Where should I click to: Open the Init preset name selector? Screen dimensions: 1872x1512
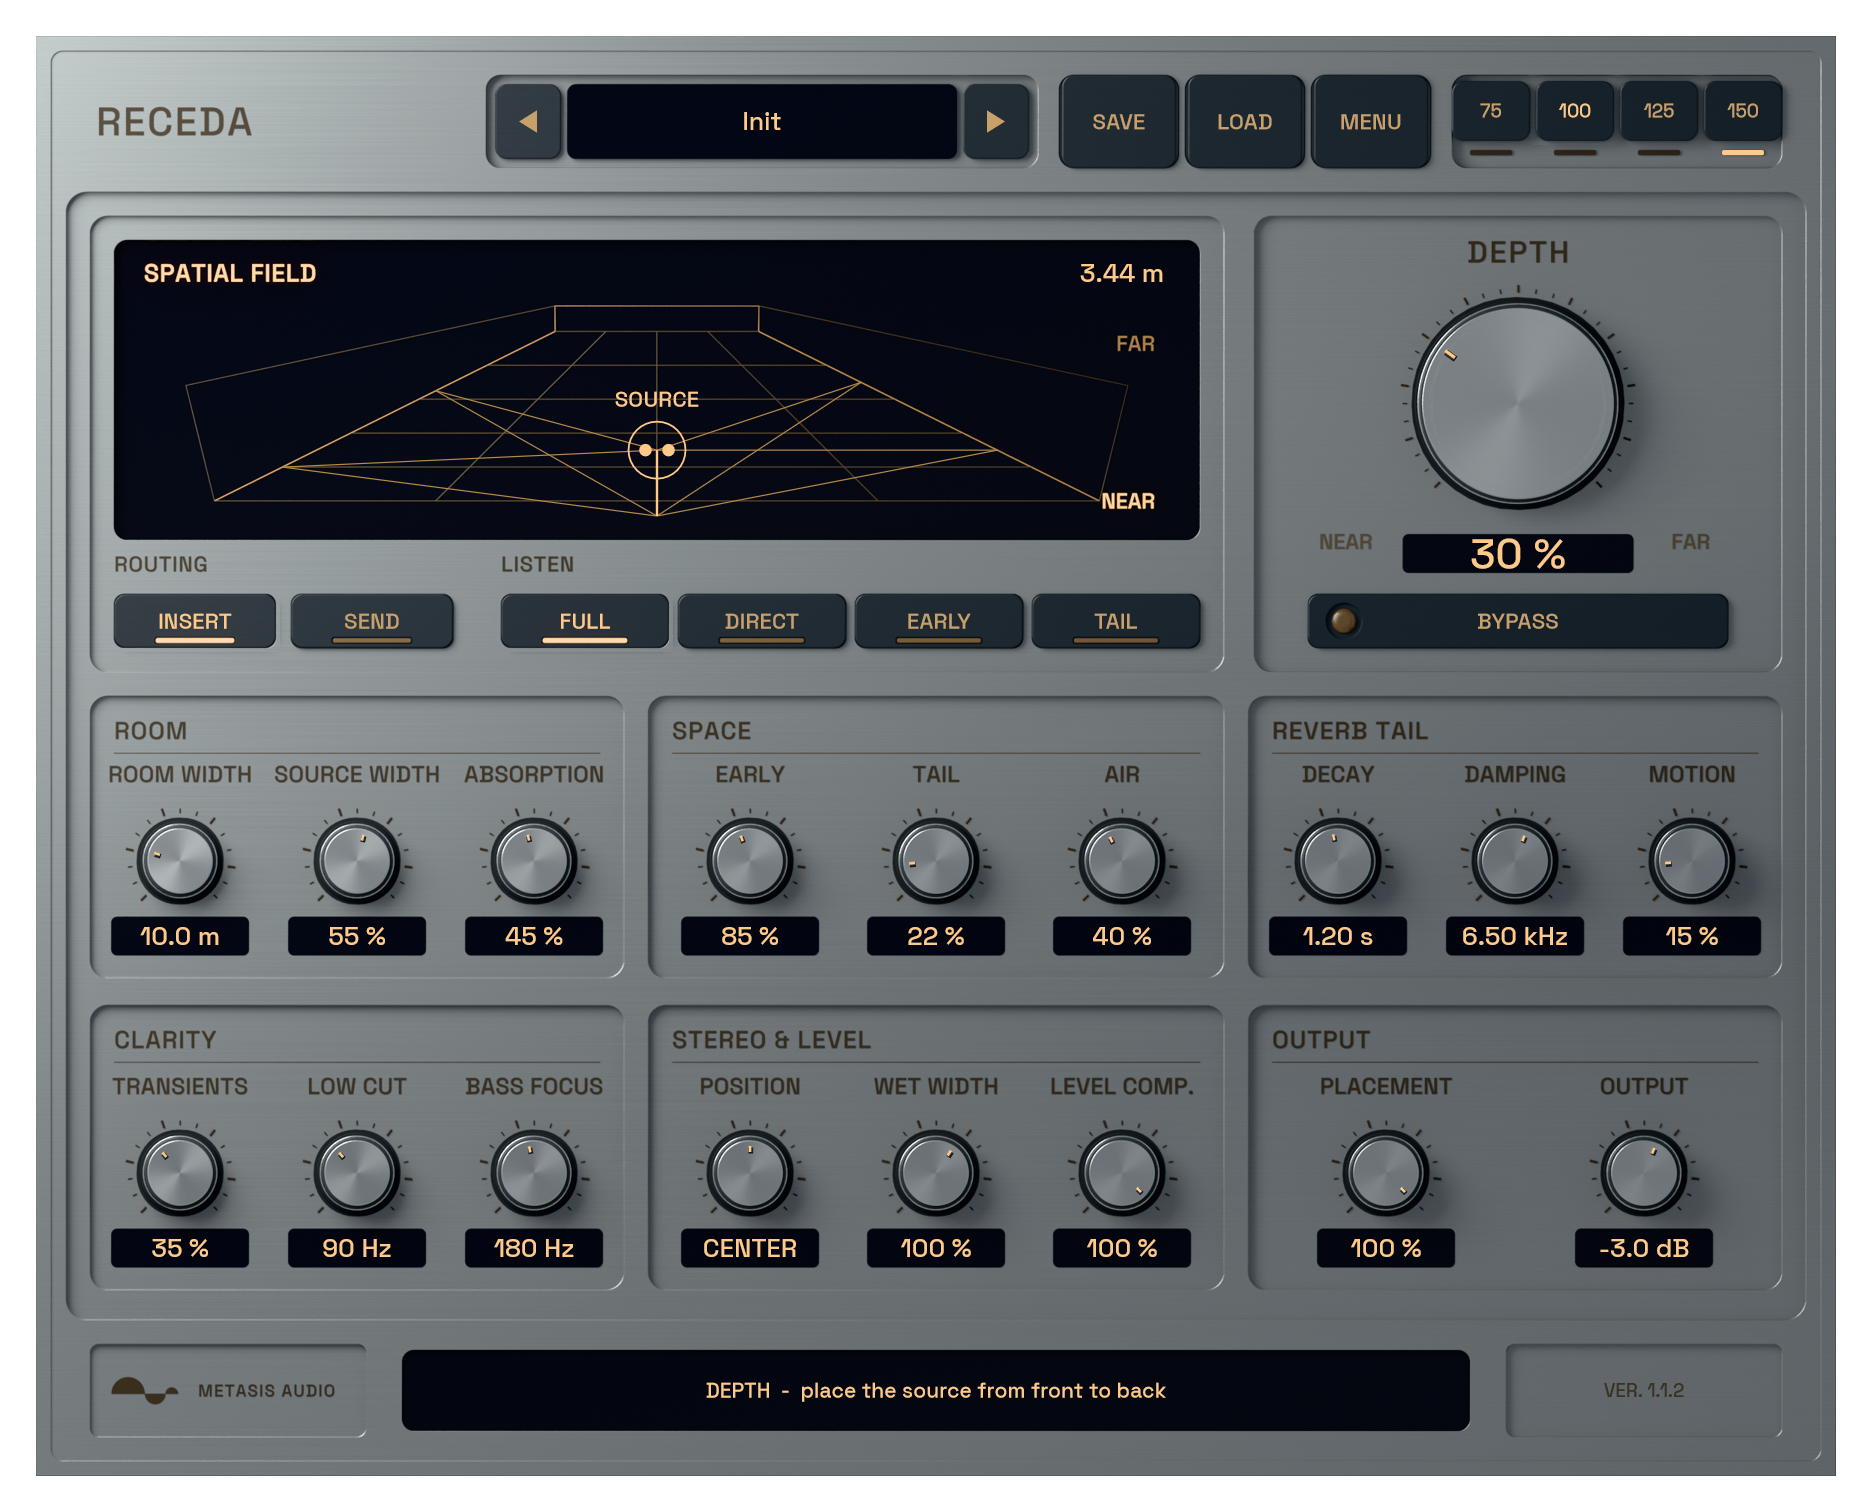[761, 122]
